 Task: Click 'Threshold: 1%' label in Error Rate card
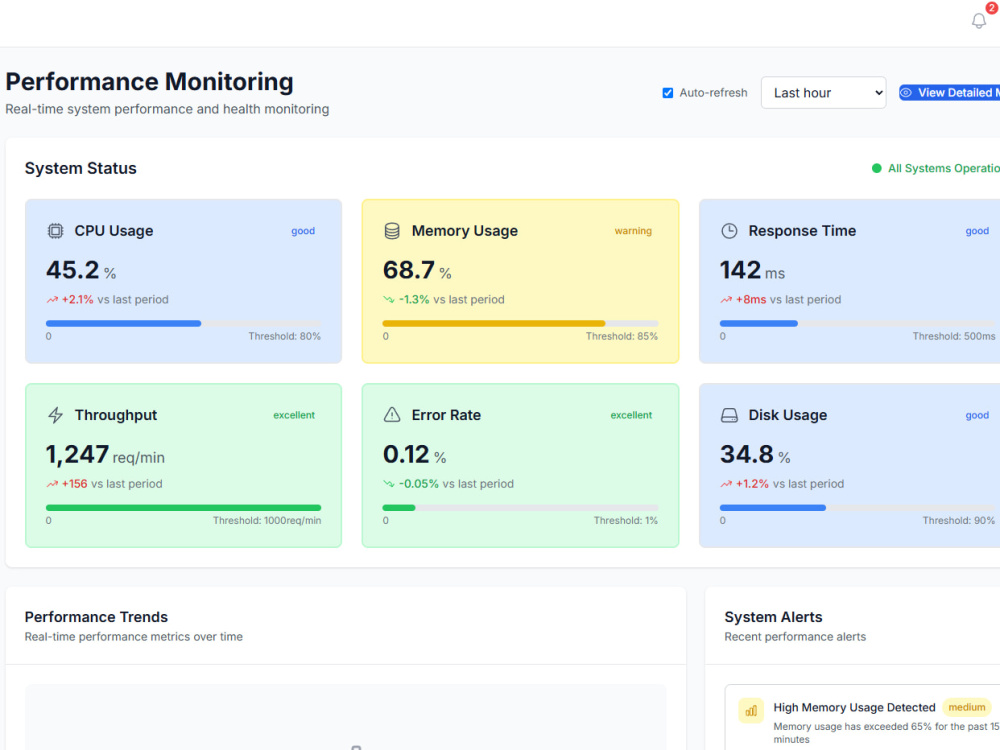[x=625, y=520]
